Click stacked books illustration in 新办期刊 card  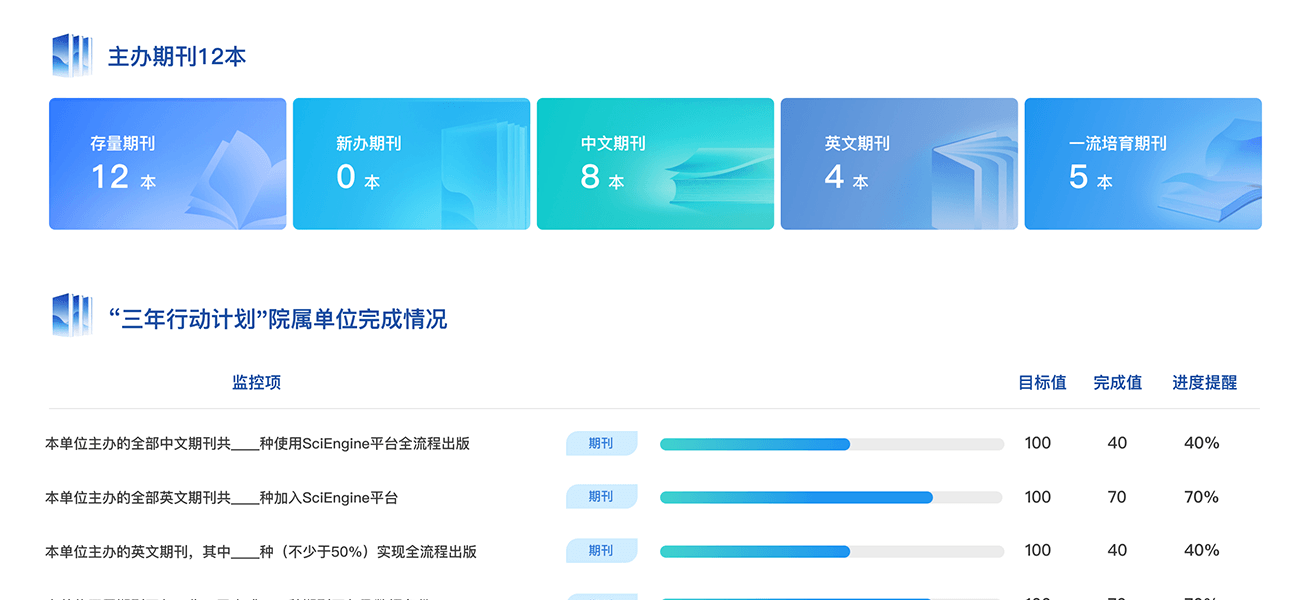point(485,176)
